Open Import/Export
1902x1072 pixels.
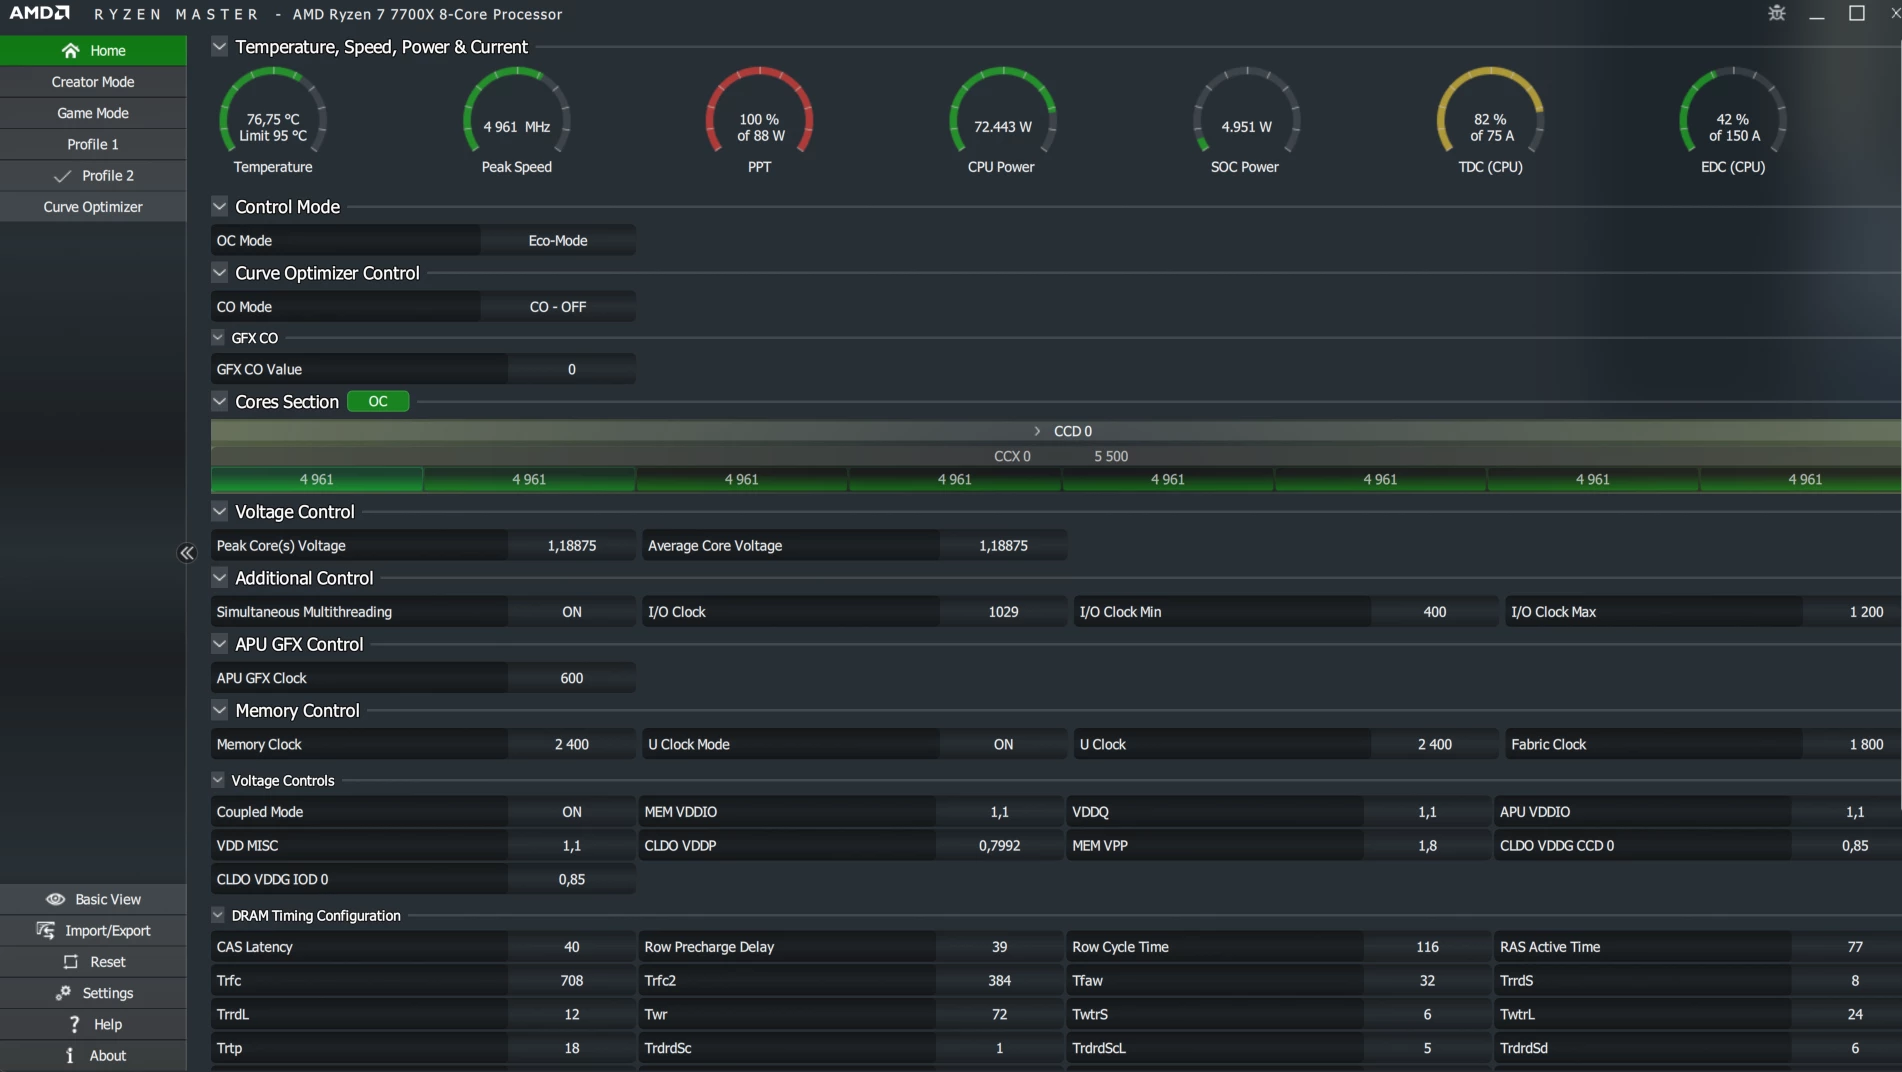[x=93, y=930]
